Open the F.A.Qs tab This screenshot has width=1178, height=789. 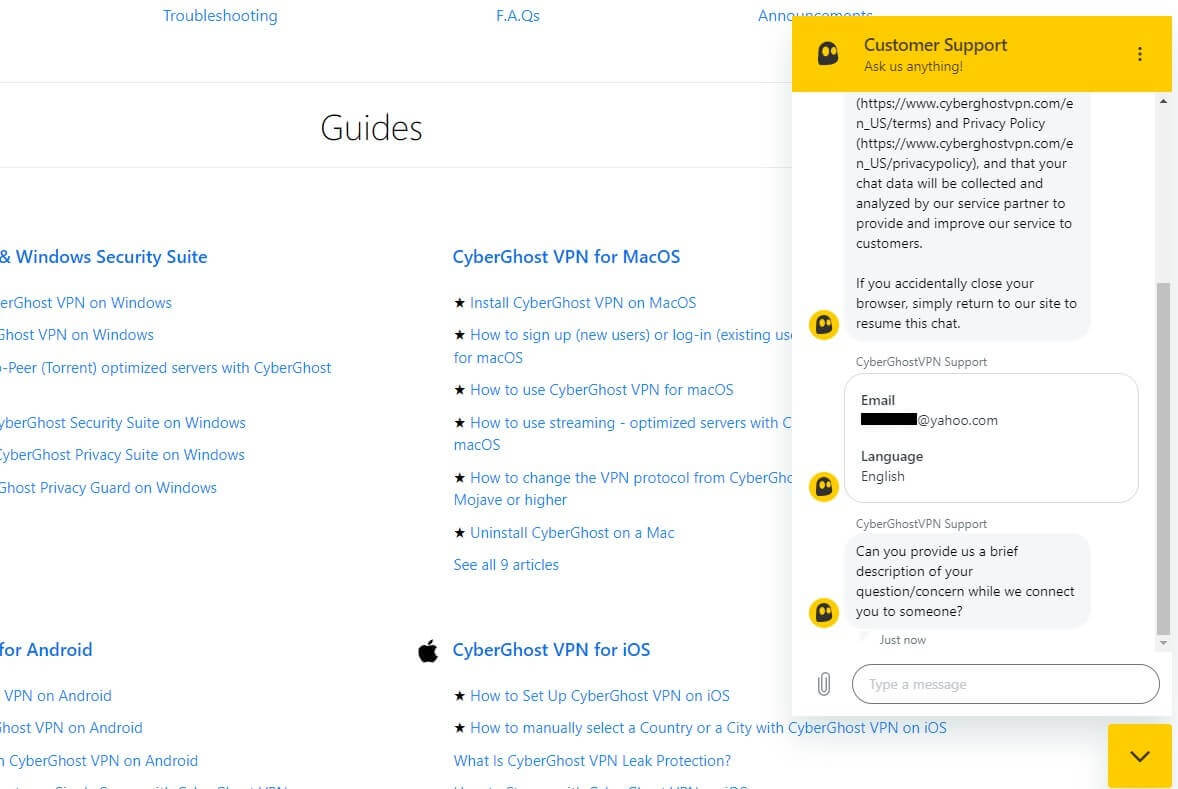coord(517,16)
